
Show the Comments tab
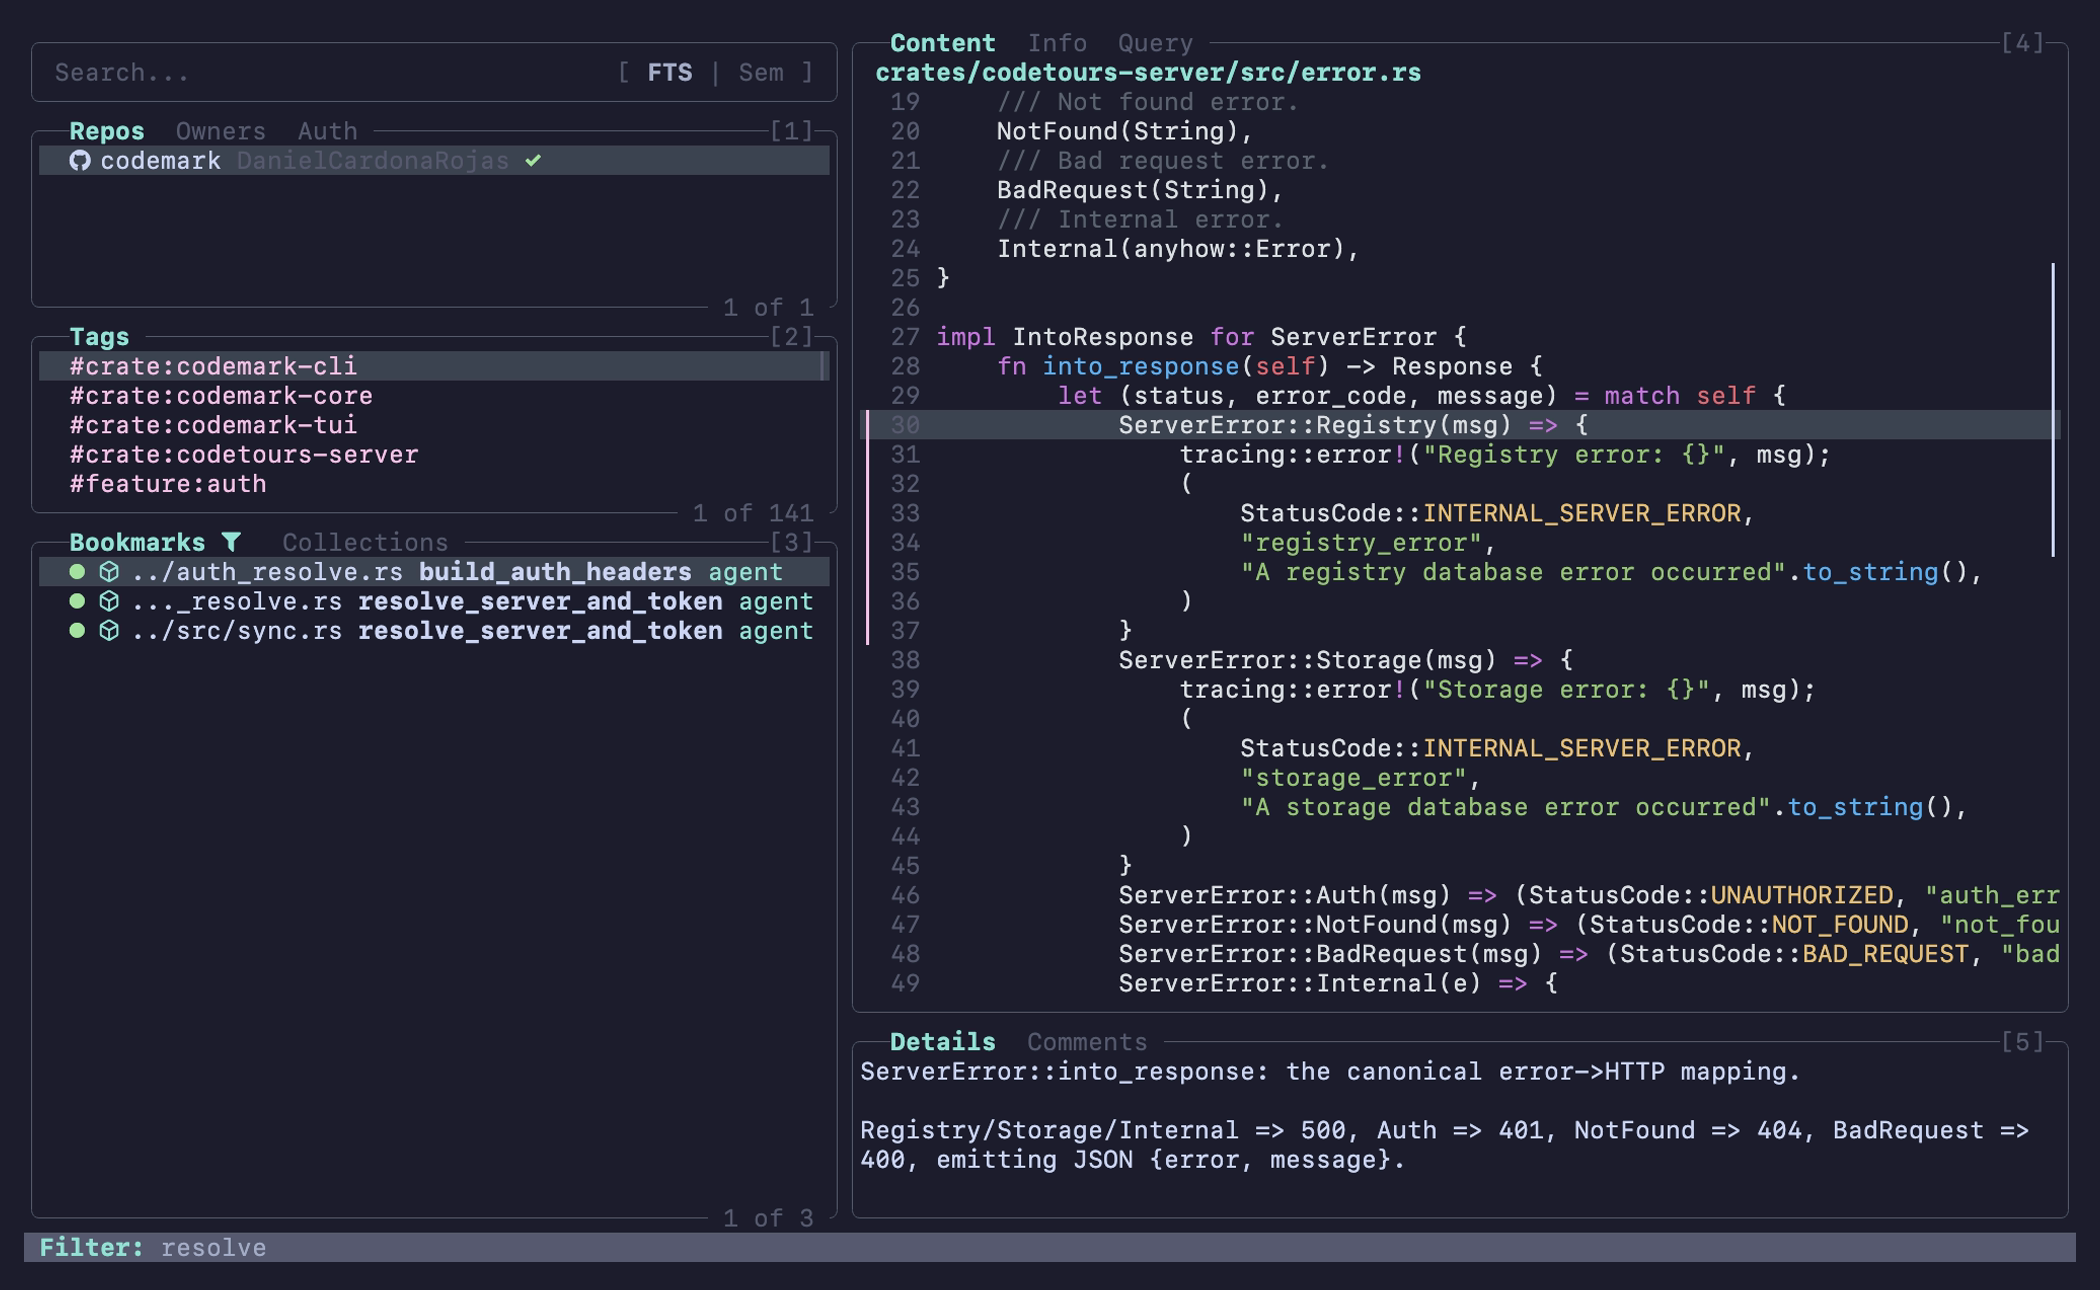[1087, 1042]
